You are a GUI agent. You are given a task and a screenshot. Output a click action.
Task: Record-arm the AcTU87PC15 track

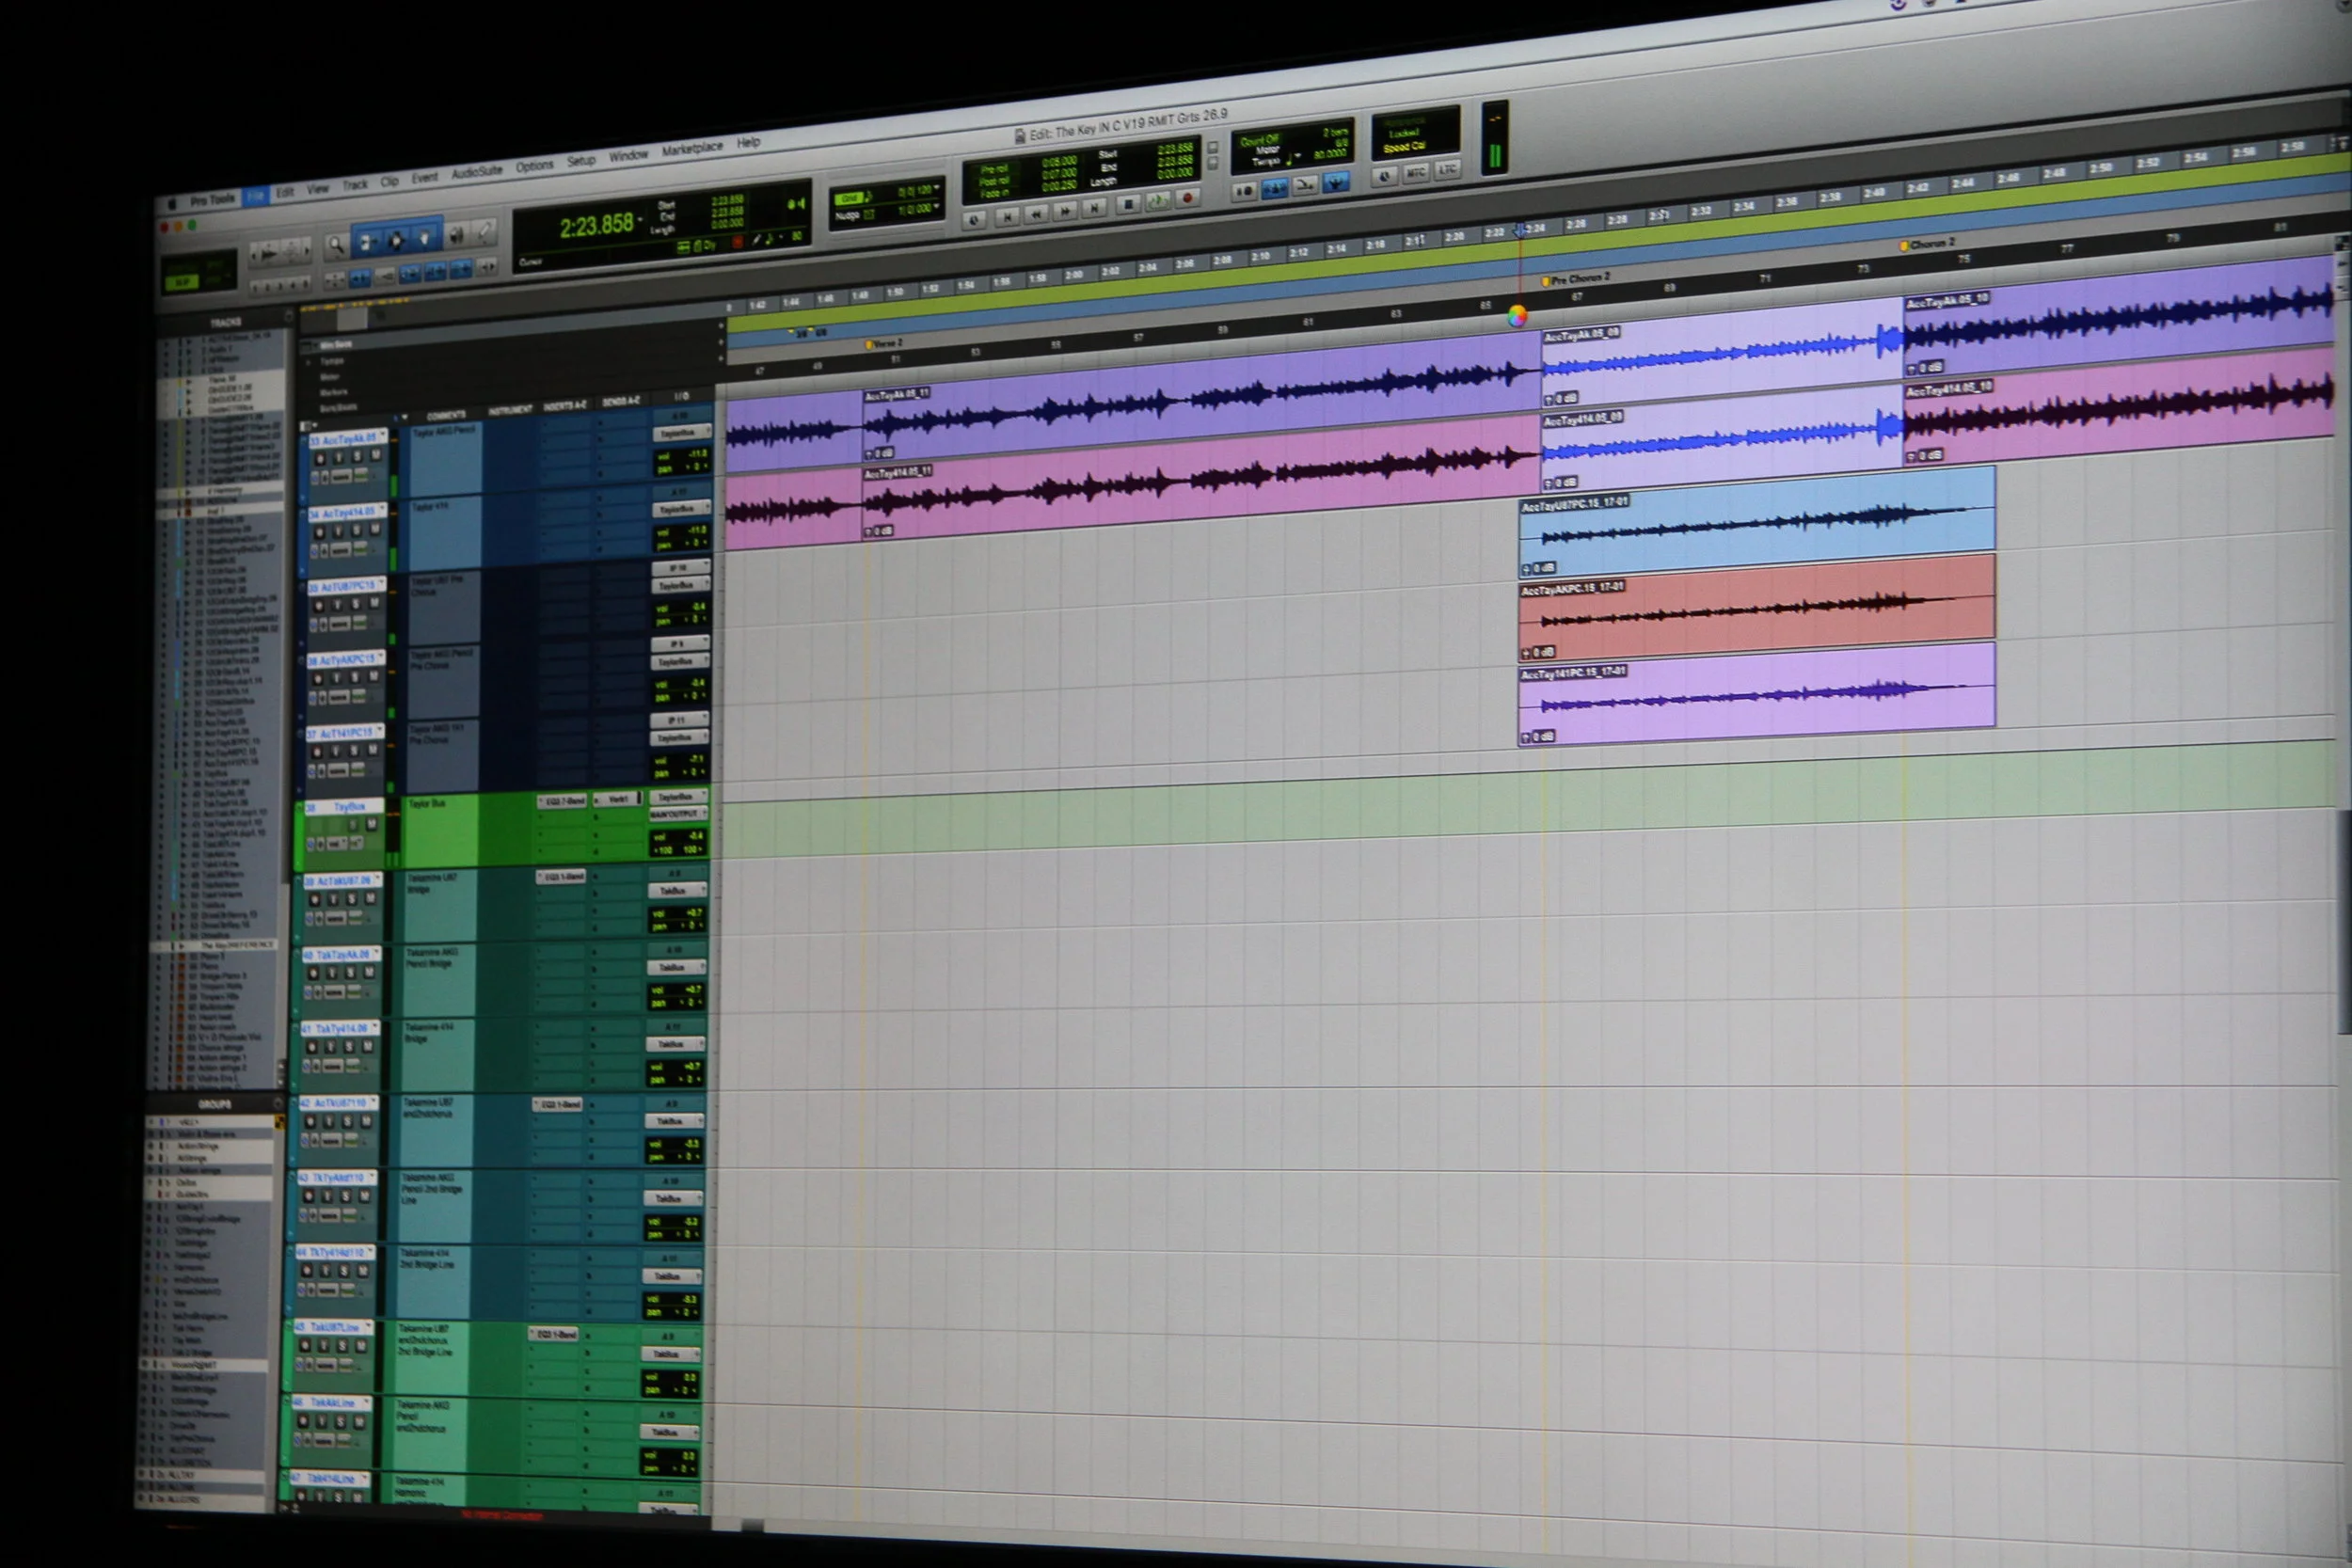tap(318, 606)
